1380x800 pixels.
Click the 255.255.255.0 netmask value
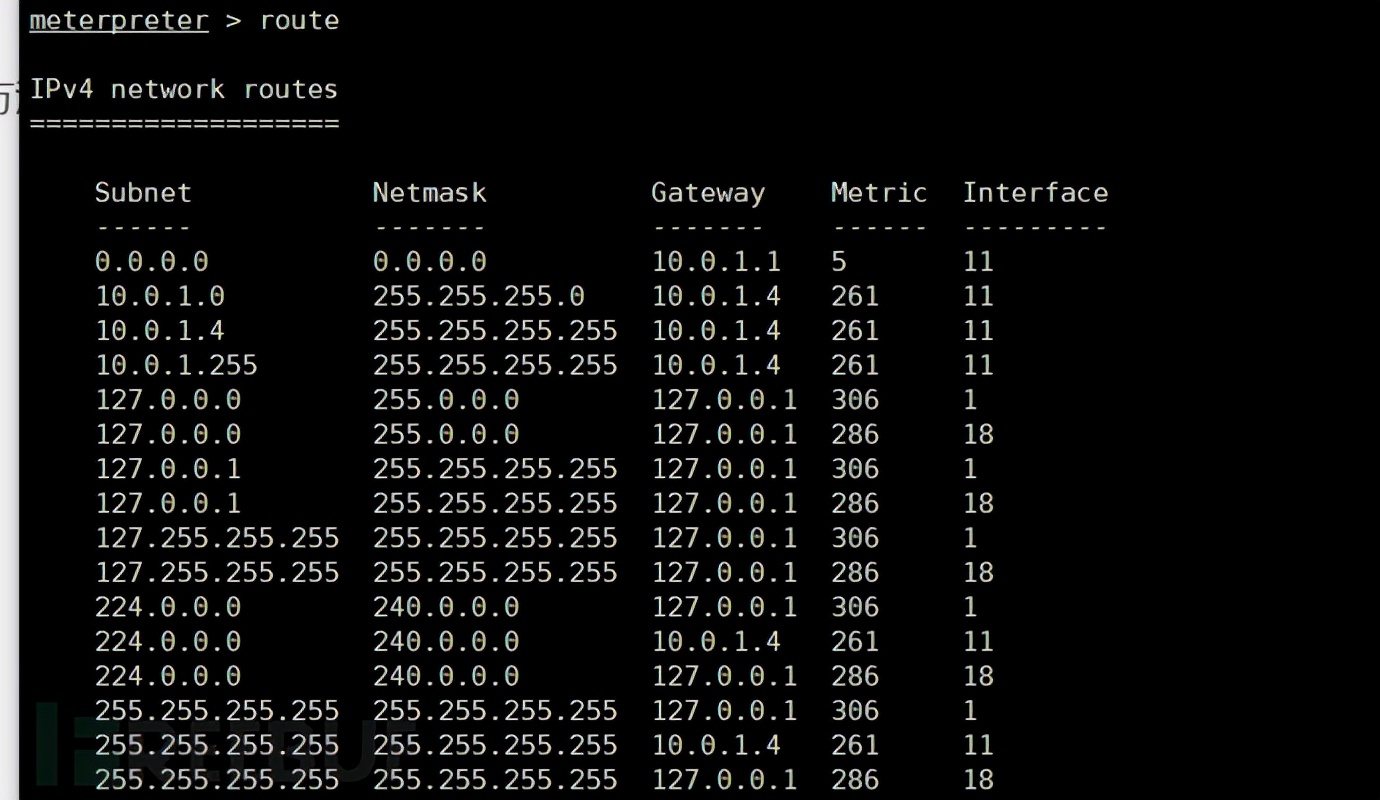click(x=478, y=296)
